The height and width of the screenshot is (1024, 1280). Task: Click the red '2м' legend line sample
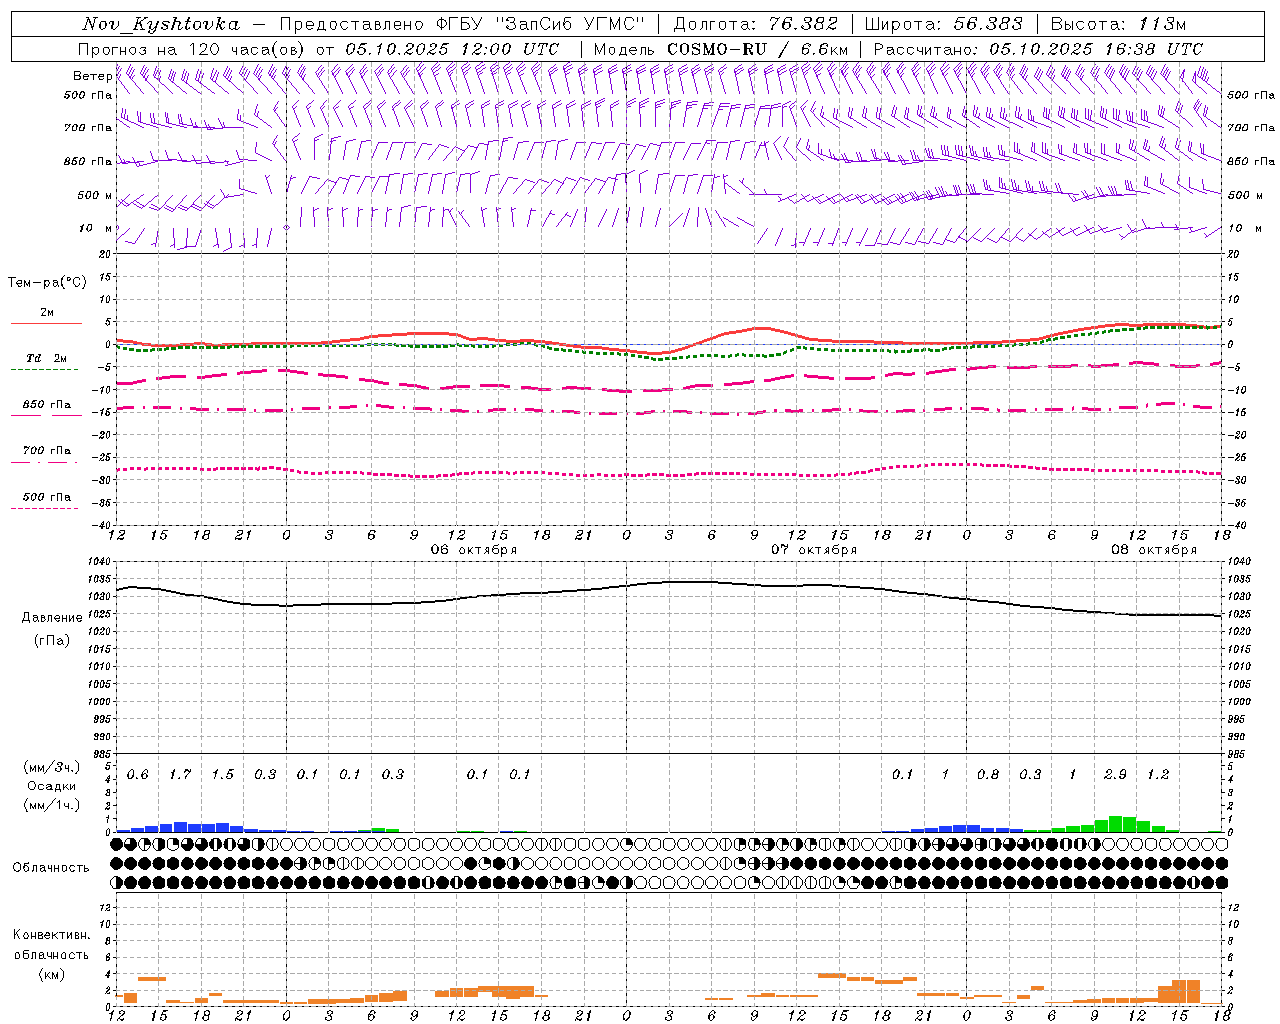pyautogui.click(x=47, y=323)
